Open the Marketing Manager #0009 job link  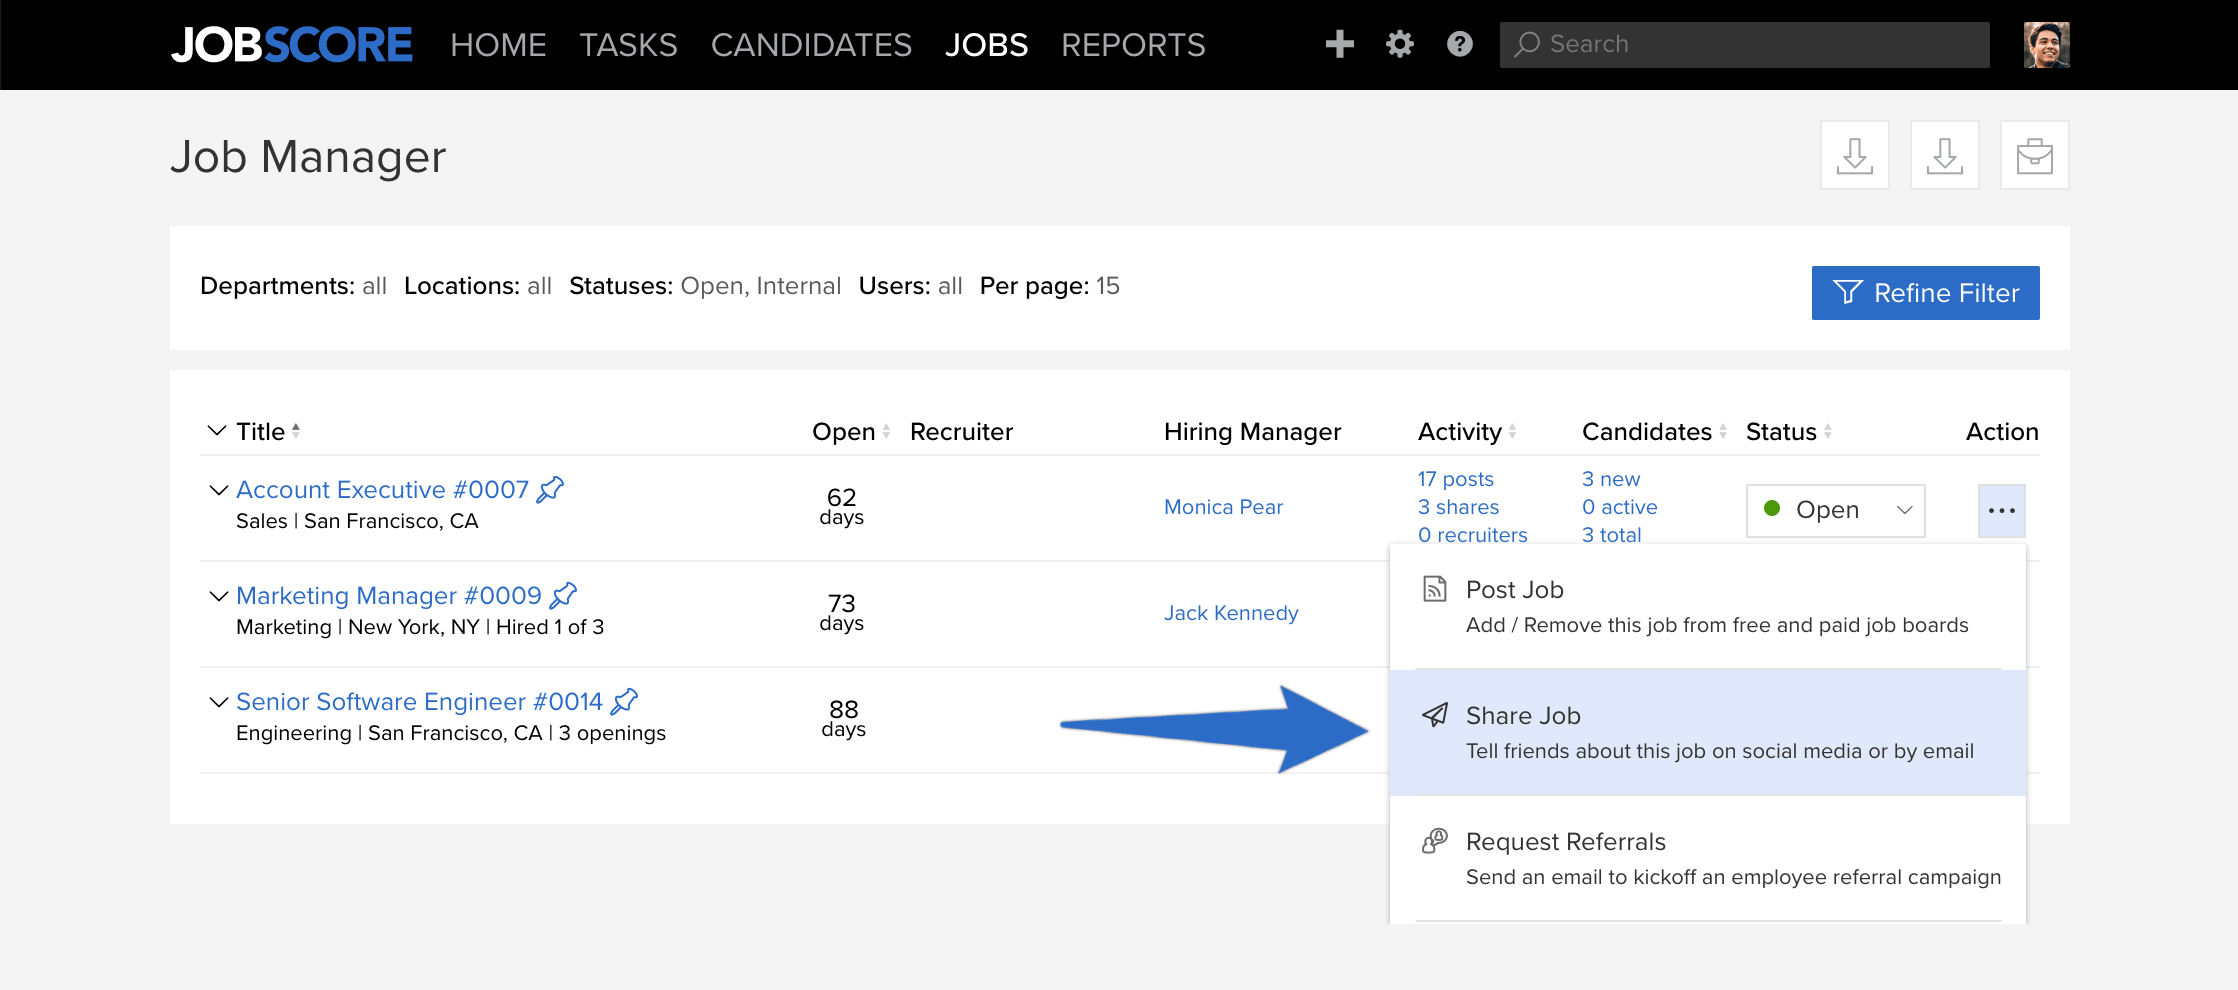point(389,595)
